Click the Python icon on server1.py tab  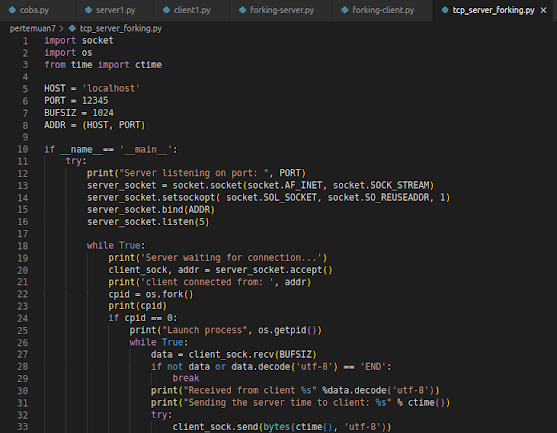click(88, 10)
